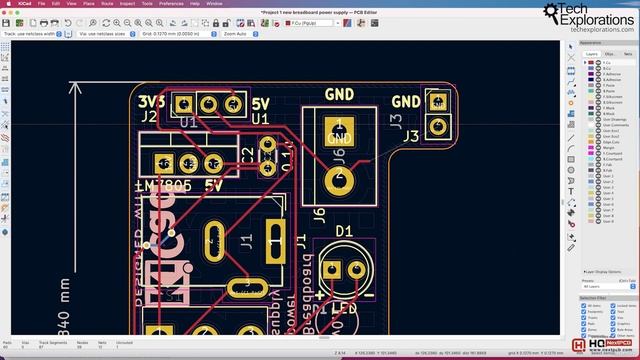This screenshot has height=360, width=640.
Task: Open the Zoom Auto dropdown
Action: [x=240, y=34]
